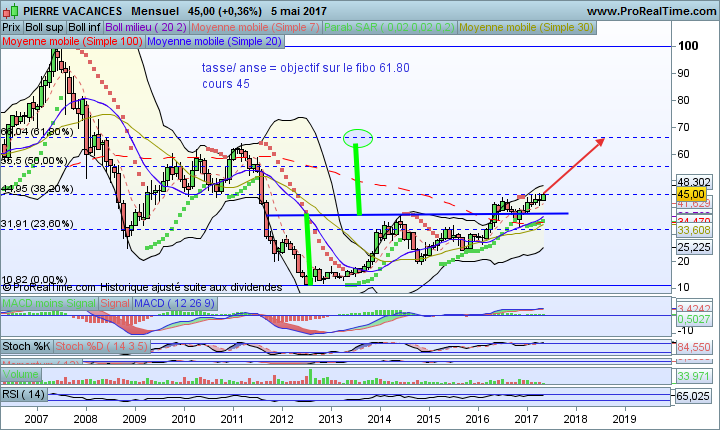Select the Boll inf indicator label
This screenshot has height=430, width=720.
84,27
